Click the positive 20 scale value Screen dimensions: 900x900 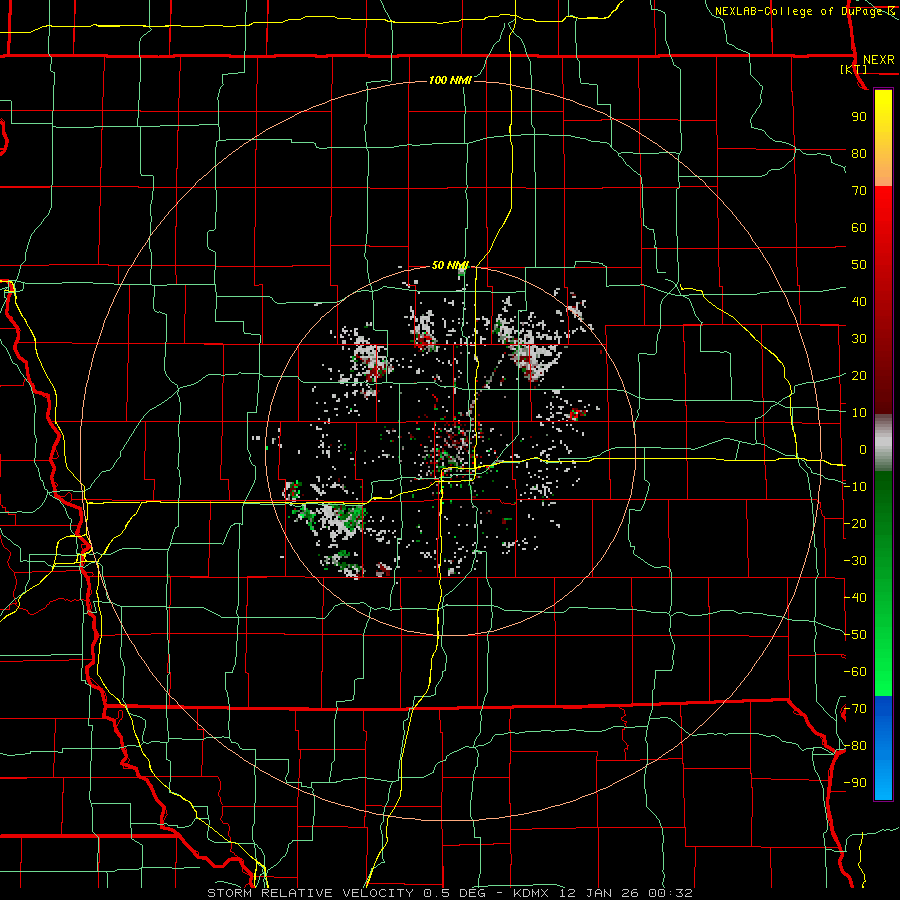tap(859, 375)
